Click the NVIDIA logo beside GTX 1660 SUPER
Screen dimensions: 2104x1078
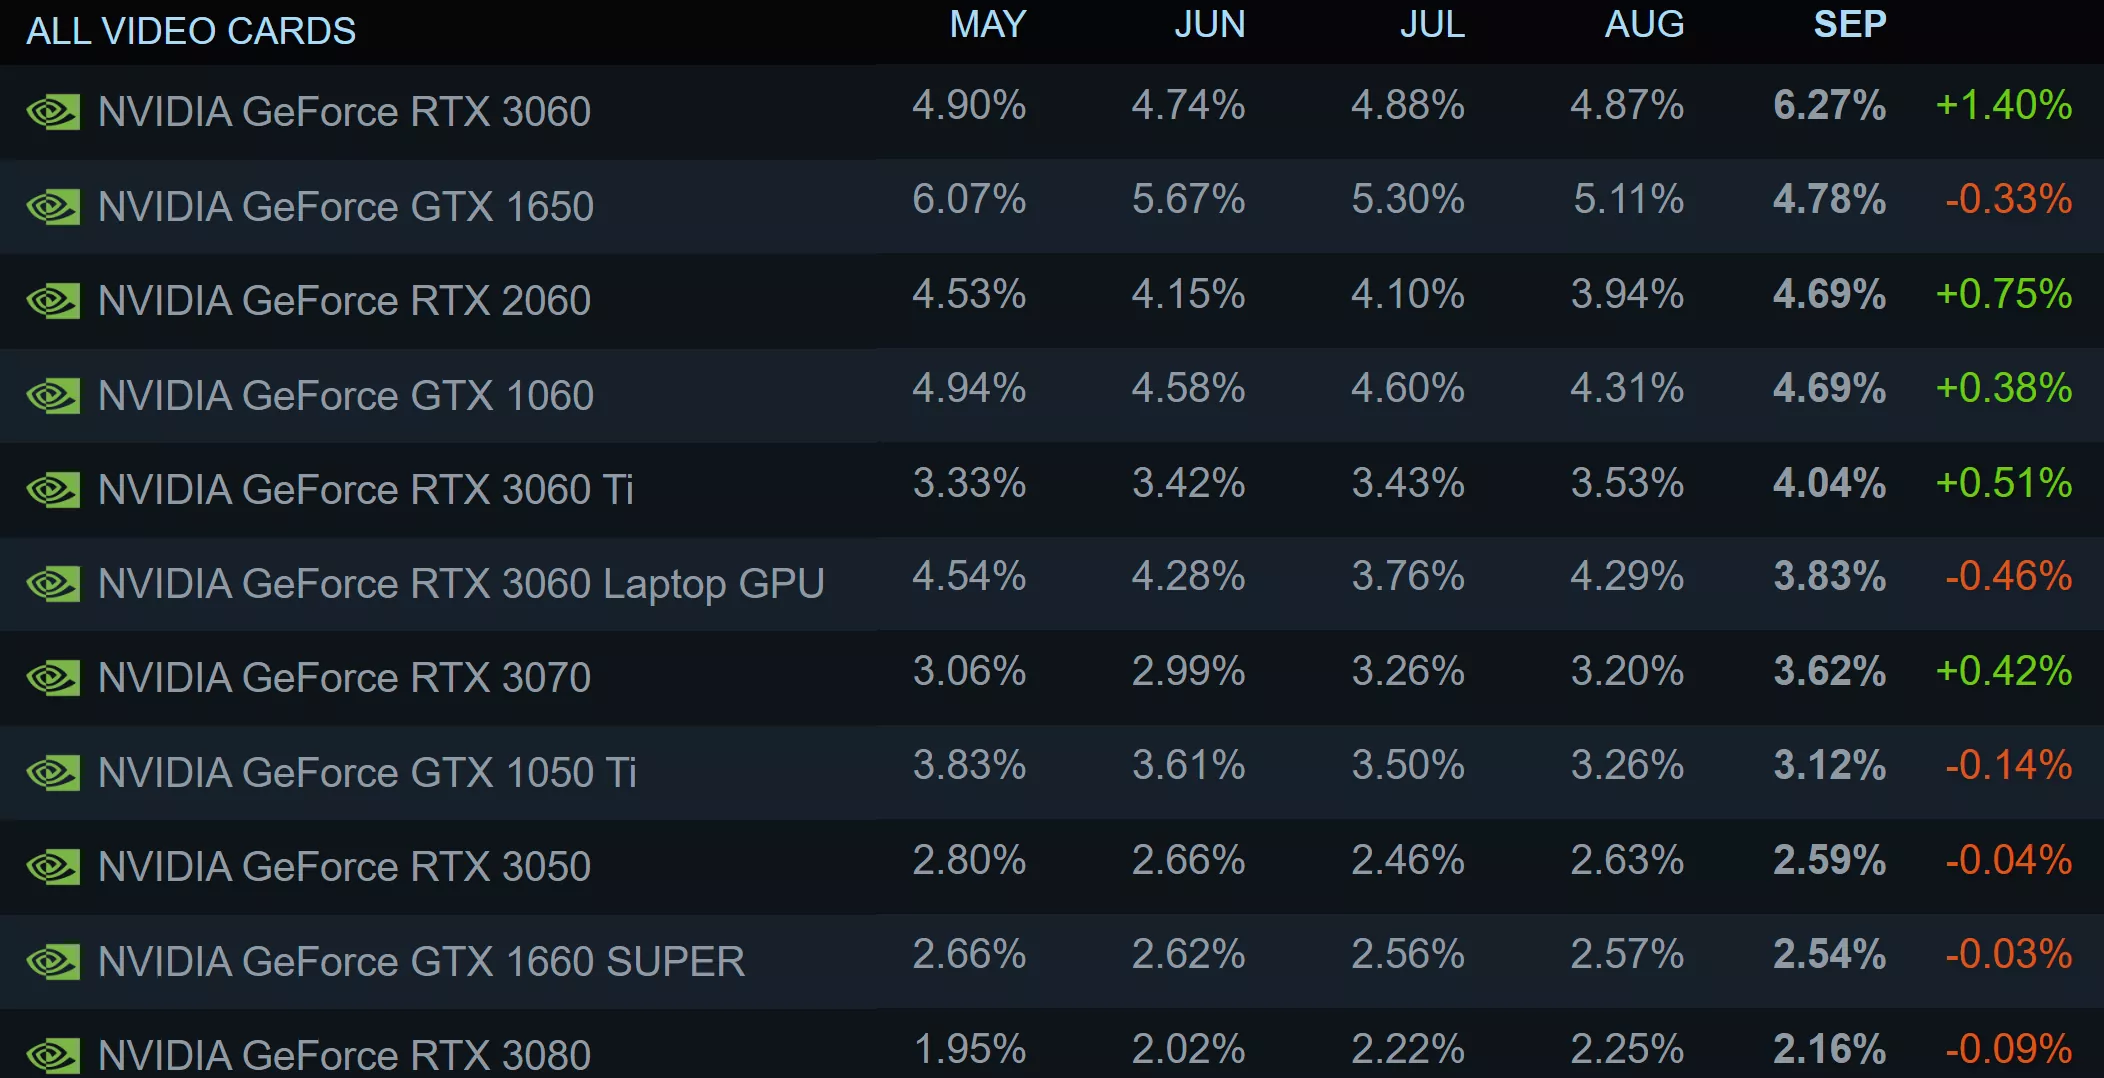(x=53, y=962)
